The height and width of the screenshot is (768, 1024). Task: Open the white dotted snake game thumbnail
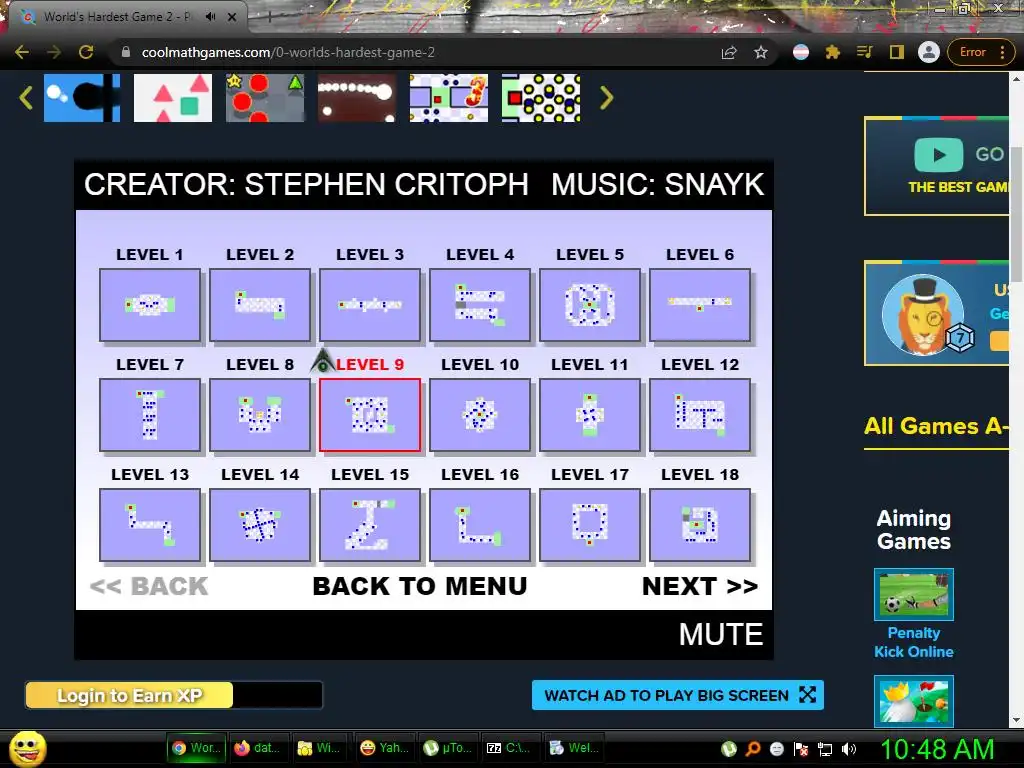(357, 98)
